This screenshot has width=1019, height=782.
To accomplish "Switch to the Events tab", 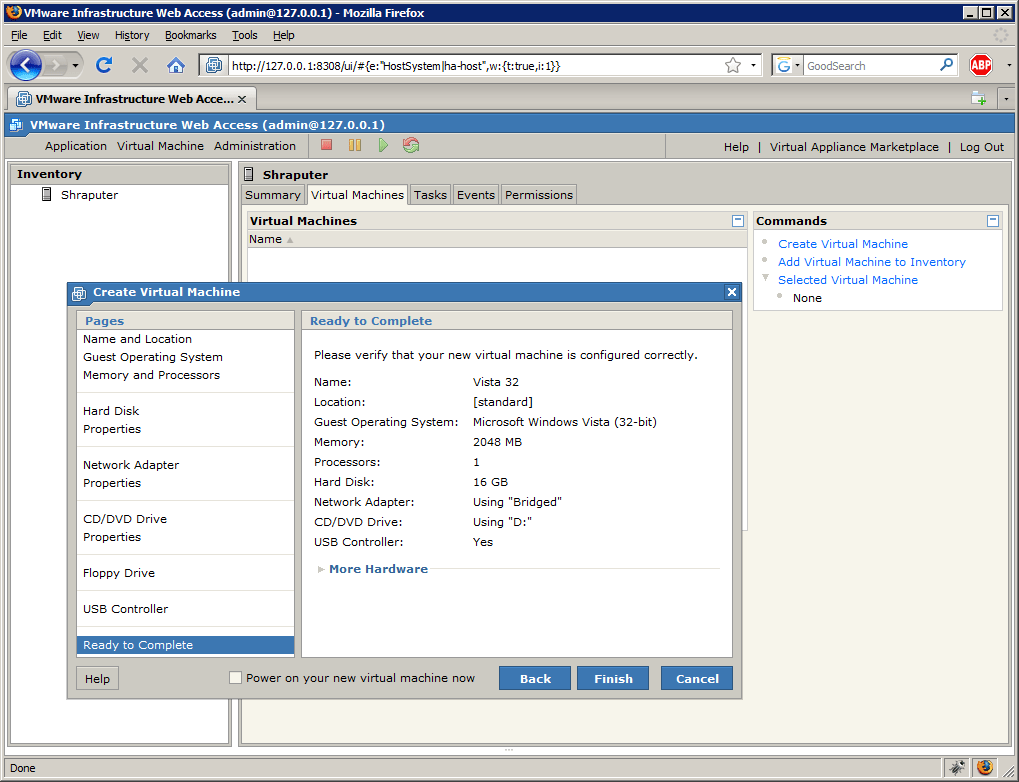I will [x=476, y=195].
